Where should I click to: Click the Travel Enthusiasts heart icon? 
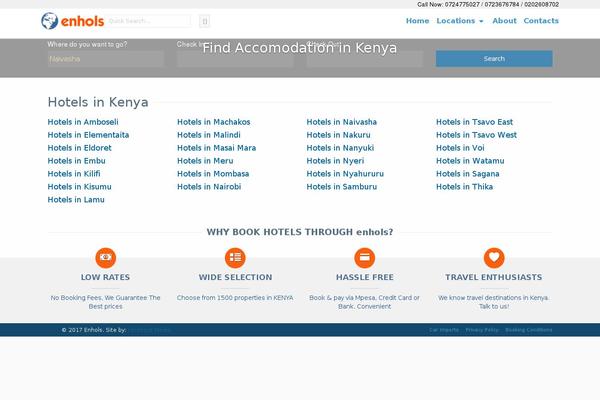pyautogui.click(x=494, y=258)
